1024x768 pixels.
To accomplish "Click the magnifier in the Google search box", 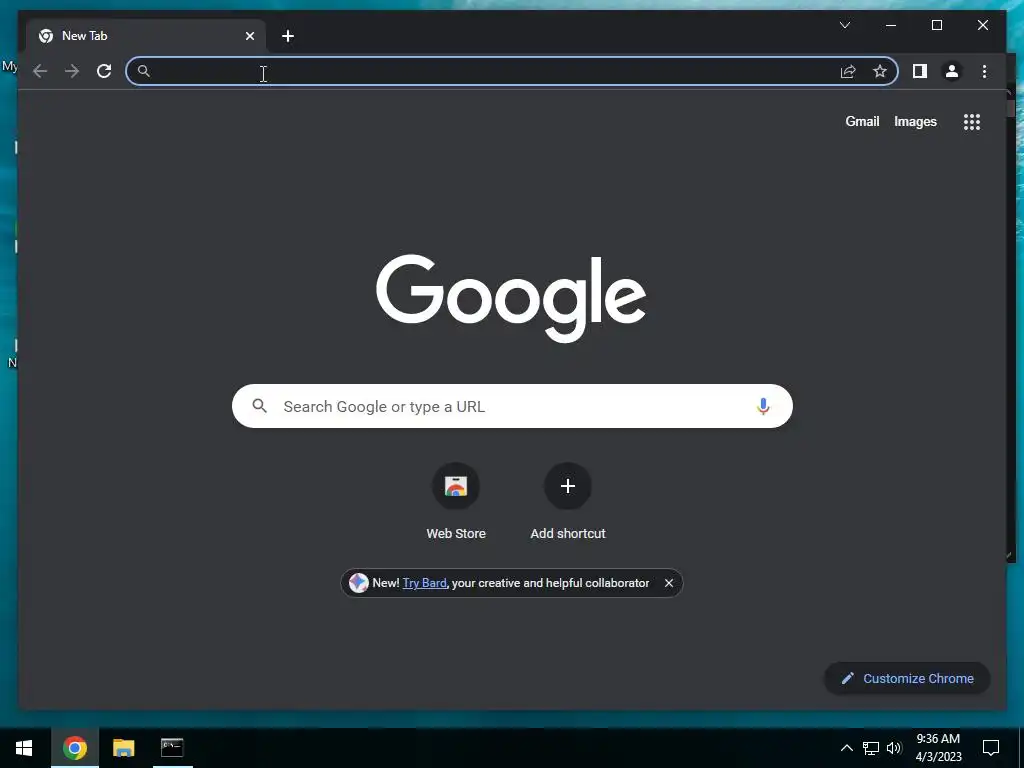I will (259, 406).
